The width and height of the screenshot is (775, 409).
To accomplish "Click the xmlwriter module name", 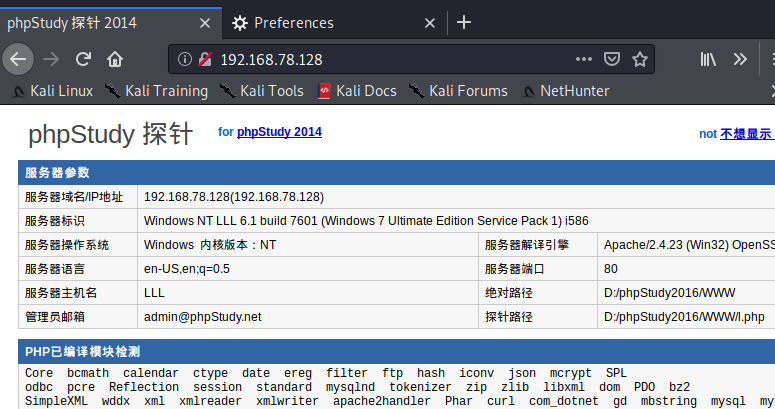I will 287,401.
